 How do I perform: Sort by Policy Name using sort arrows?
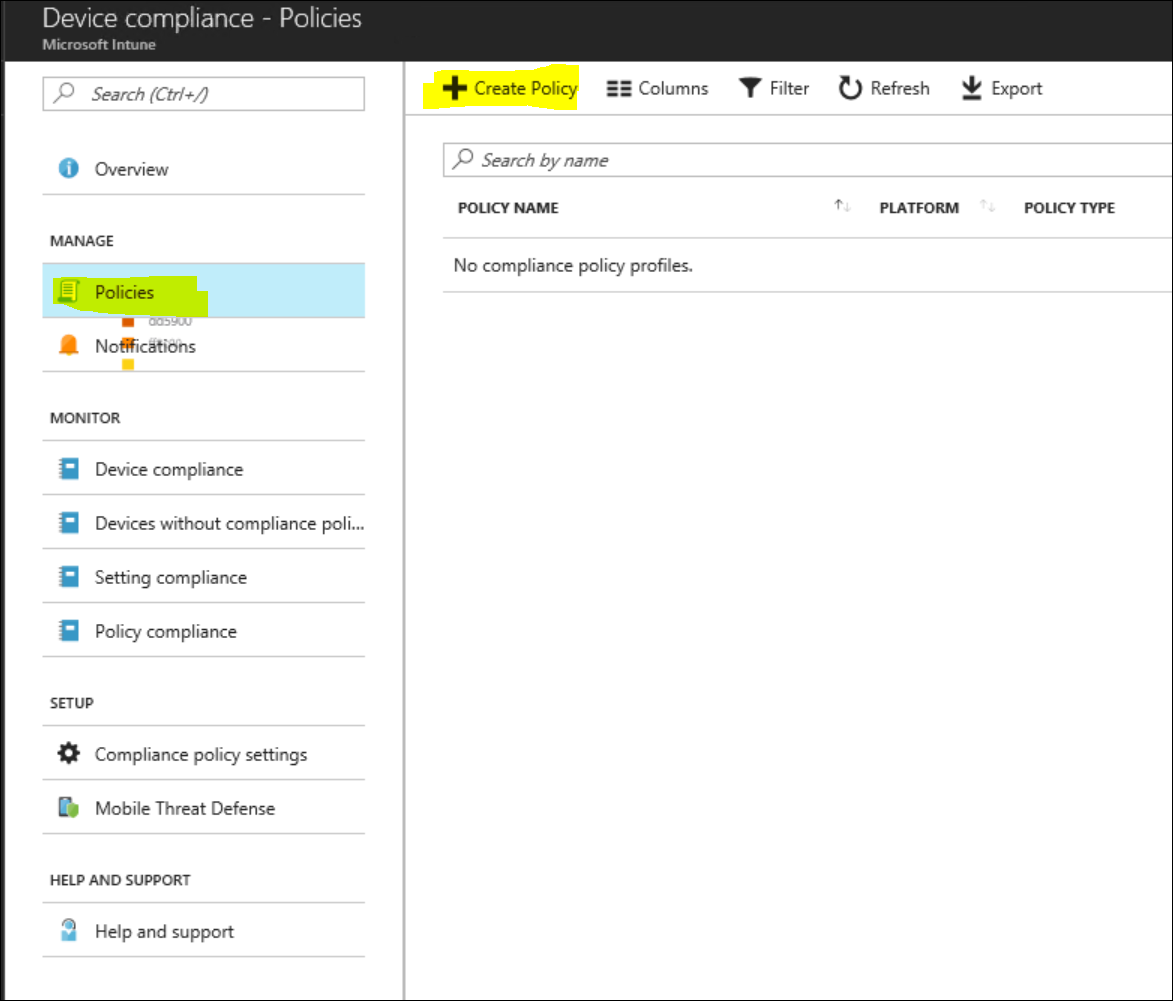coord(842,206)
